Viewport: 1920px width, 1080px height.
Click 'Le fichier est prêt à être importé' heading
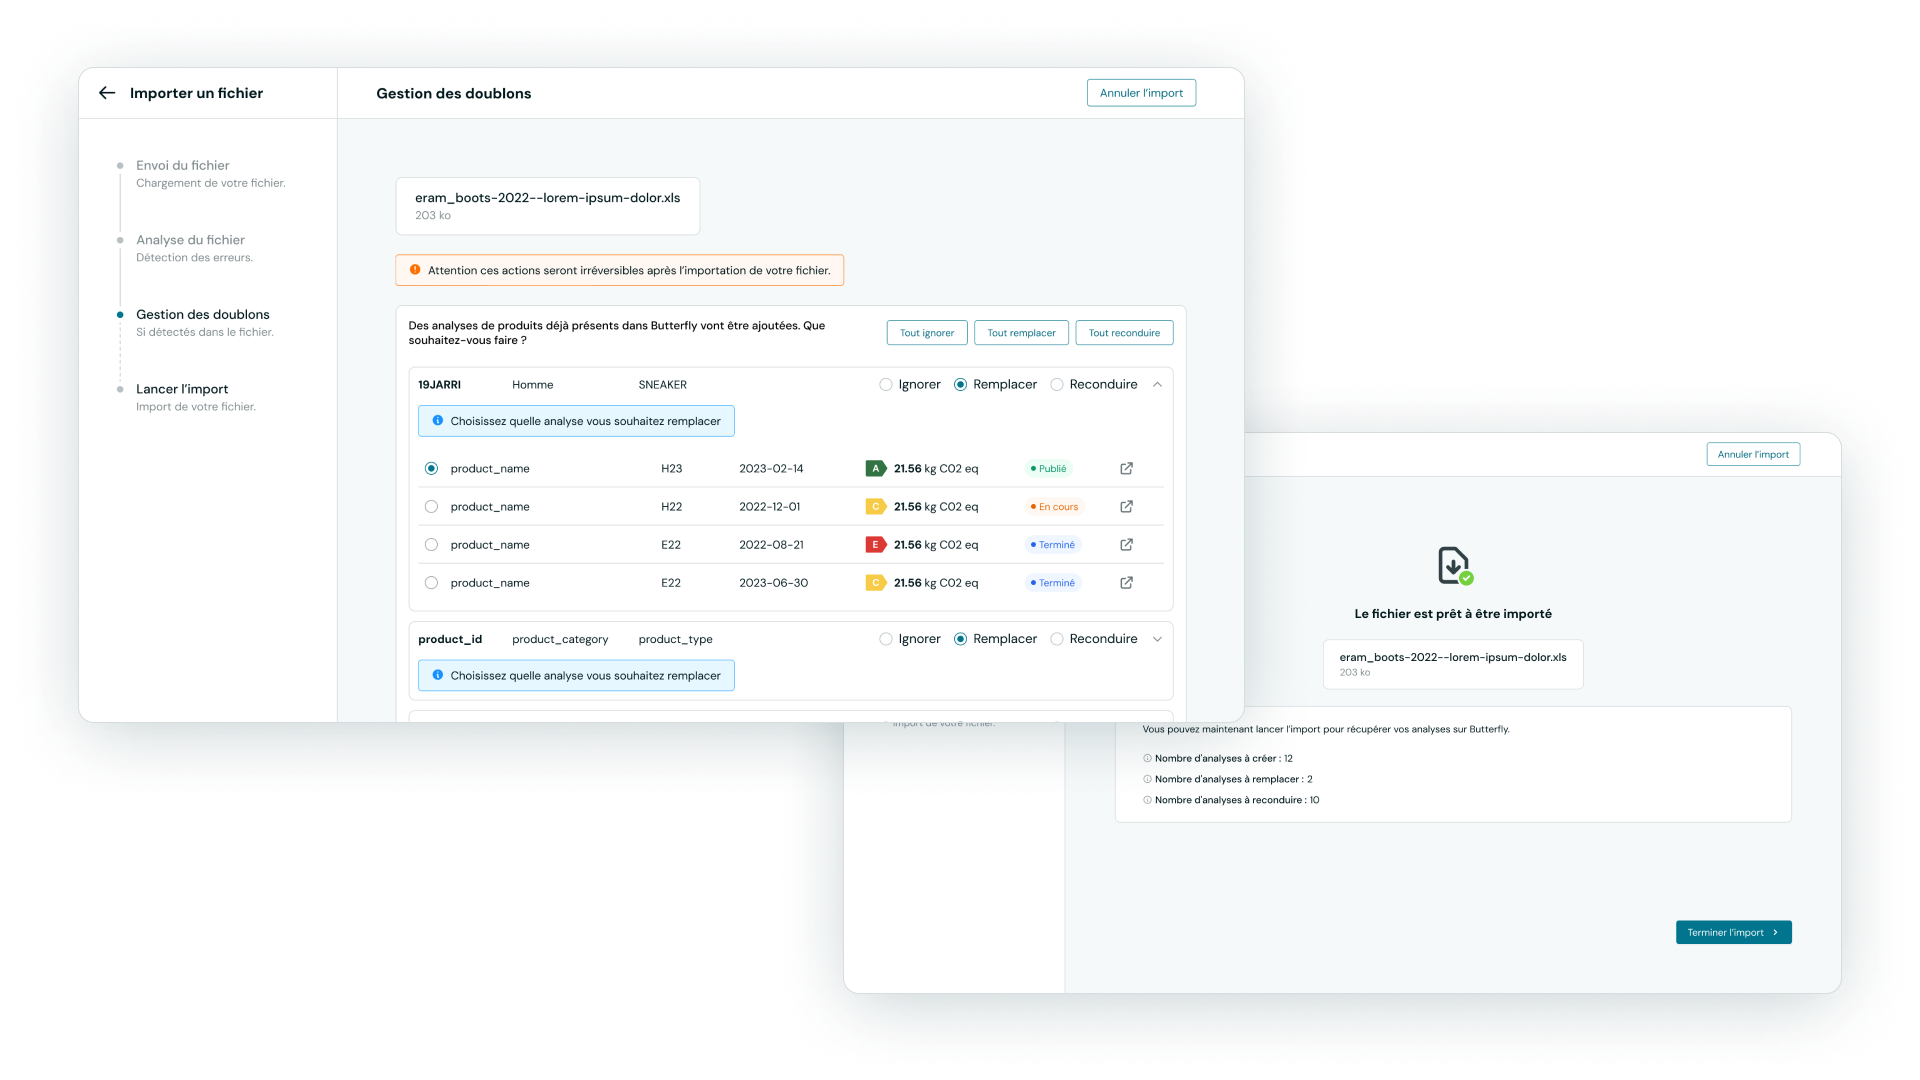(x=1453, y=614)
